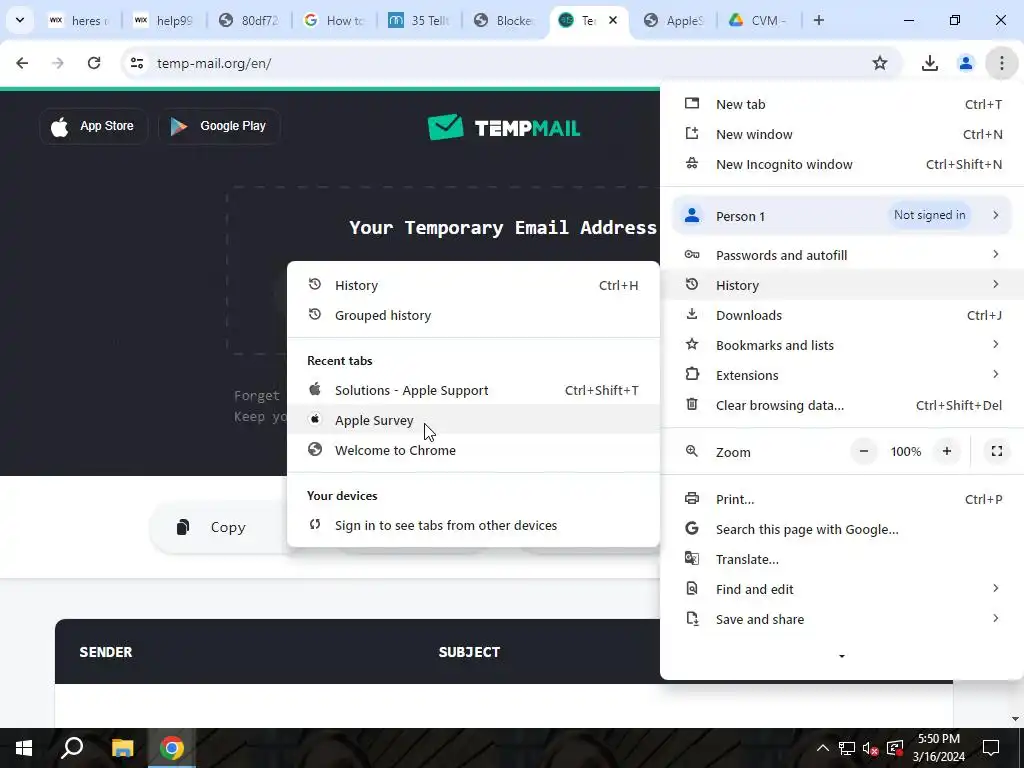Switch to the 'heres' Wix tab
1024x768 pixels.
click(x=78, y=20)
